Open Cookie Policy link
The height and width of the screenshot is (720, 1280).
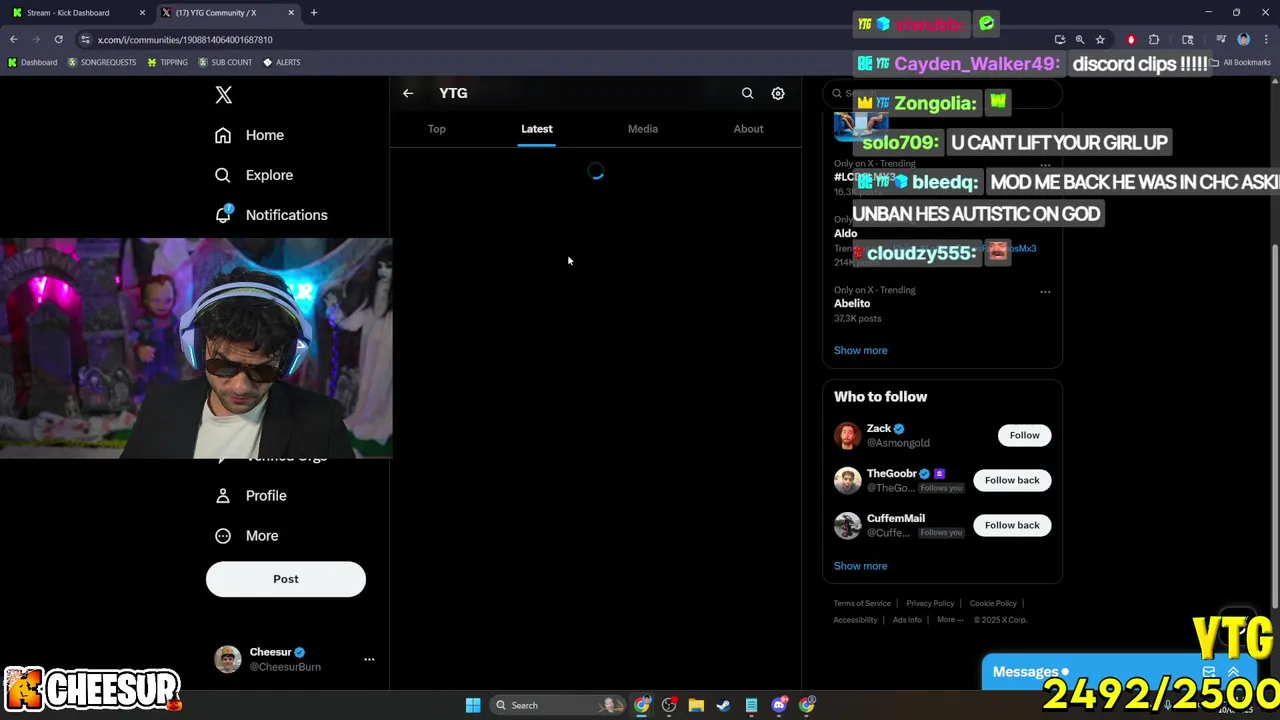click(993, 603)
